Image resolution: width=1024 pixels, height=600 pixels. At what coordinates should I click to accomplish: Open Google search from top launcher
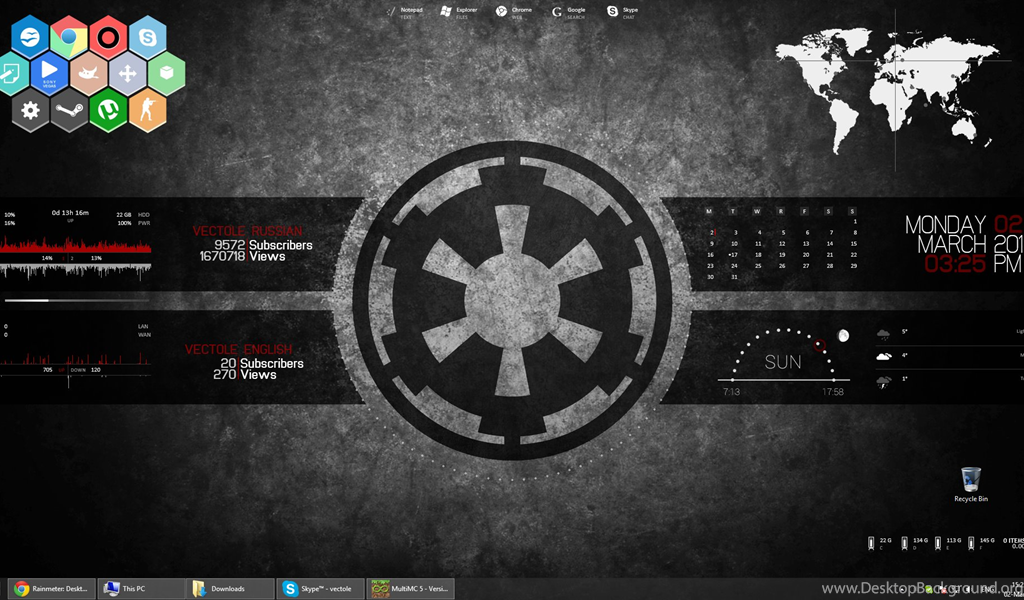tap(569, 12)
